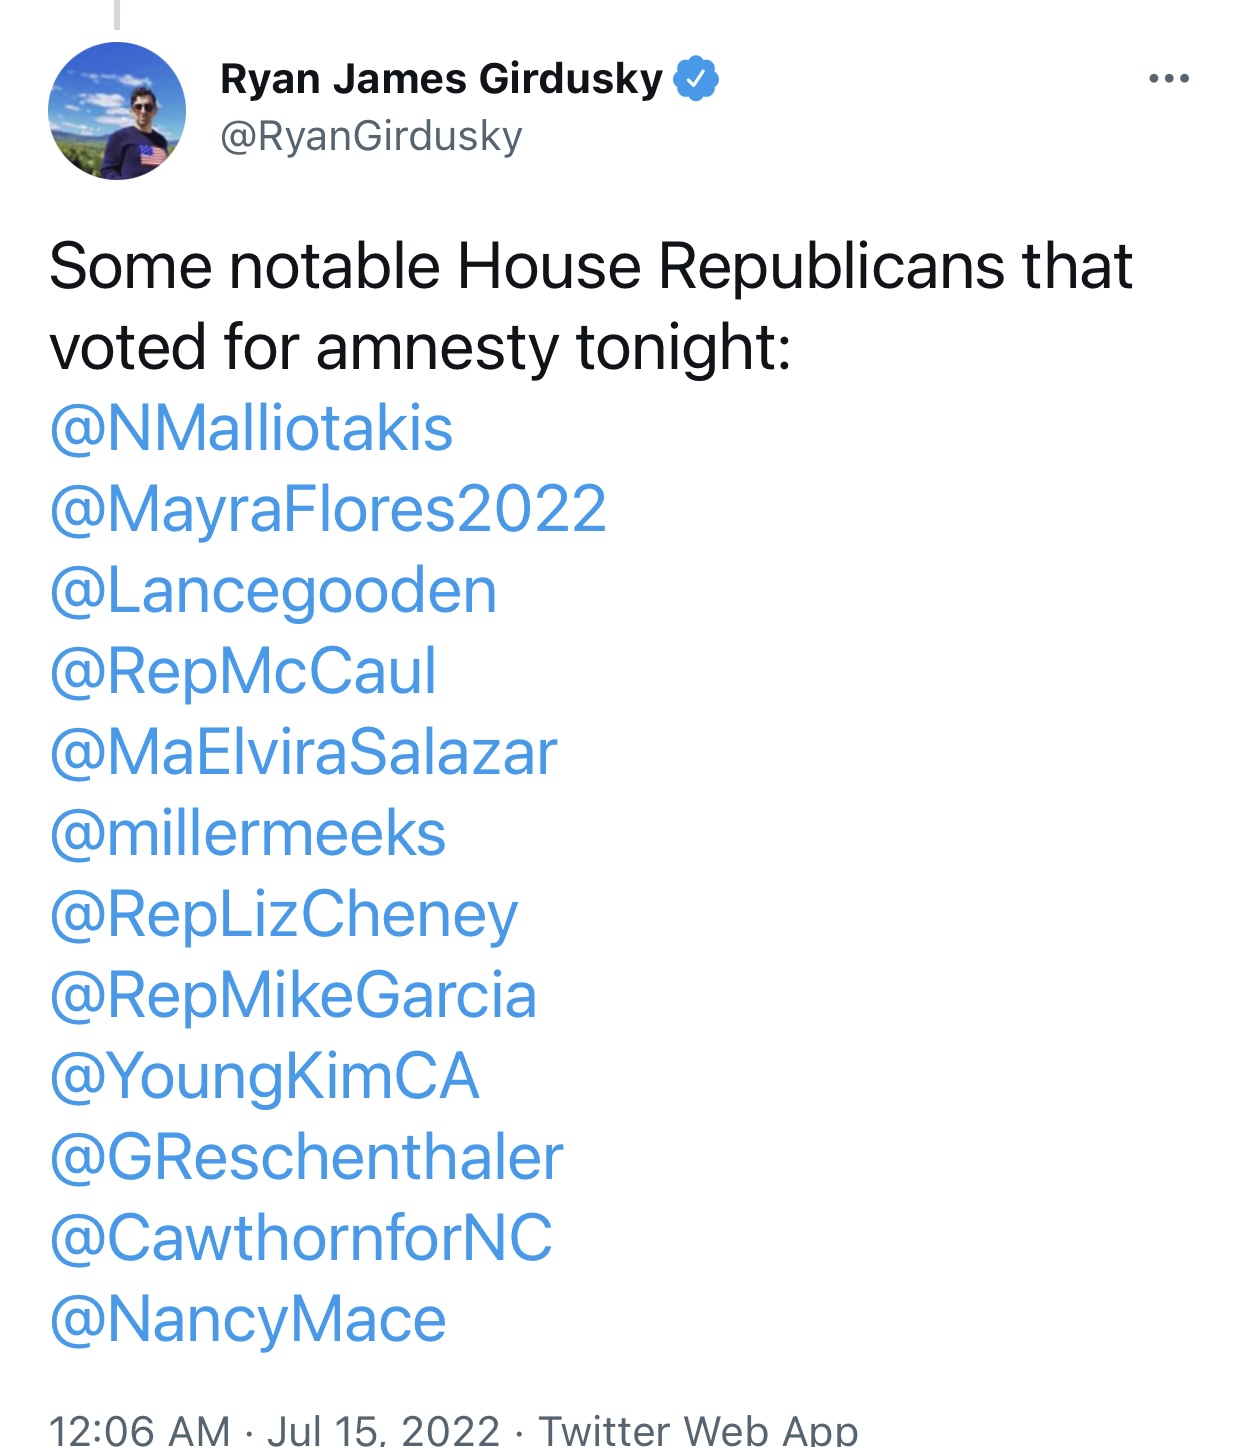Open the three-dot more options menu
Viewport: 1240px width, 1447px height.
tap(1168, 78)
